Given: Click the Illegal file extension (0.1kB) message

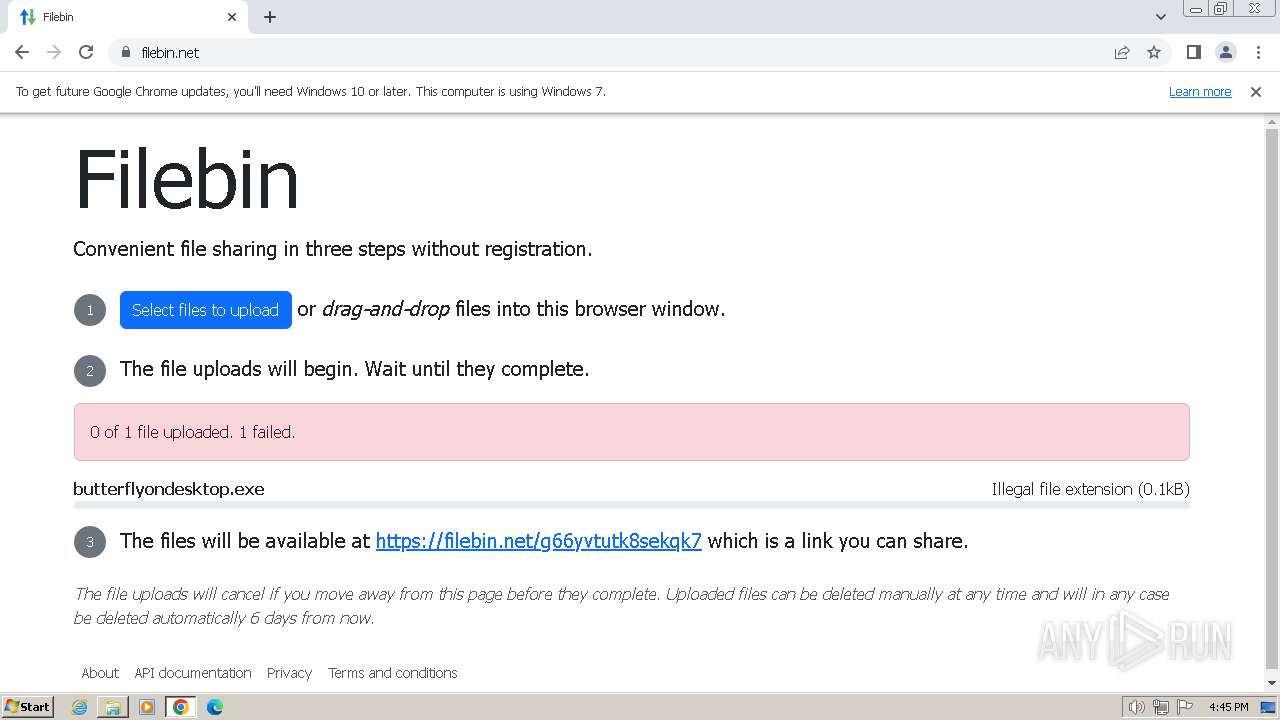Looking at the screenshot, I should 1090,489.
